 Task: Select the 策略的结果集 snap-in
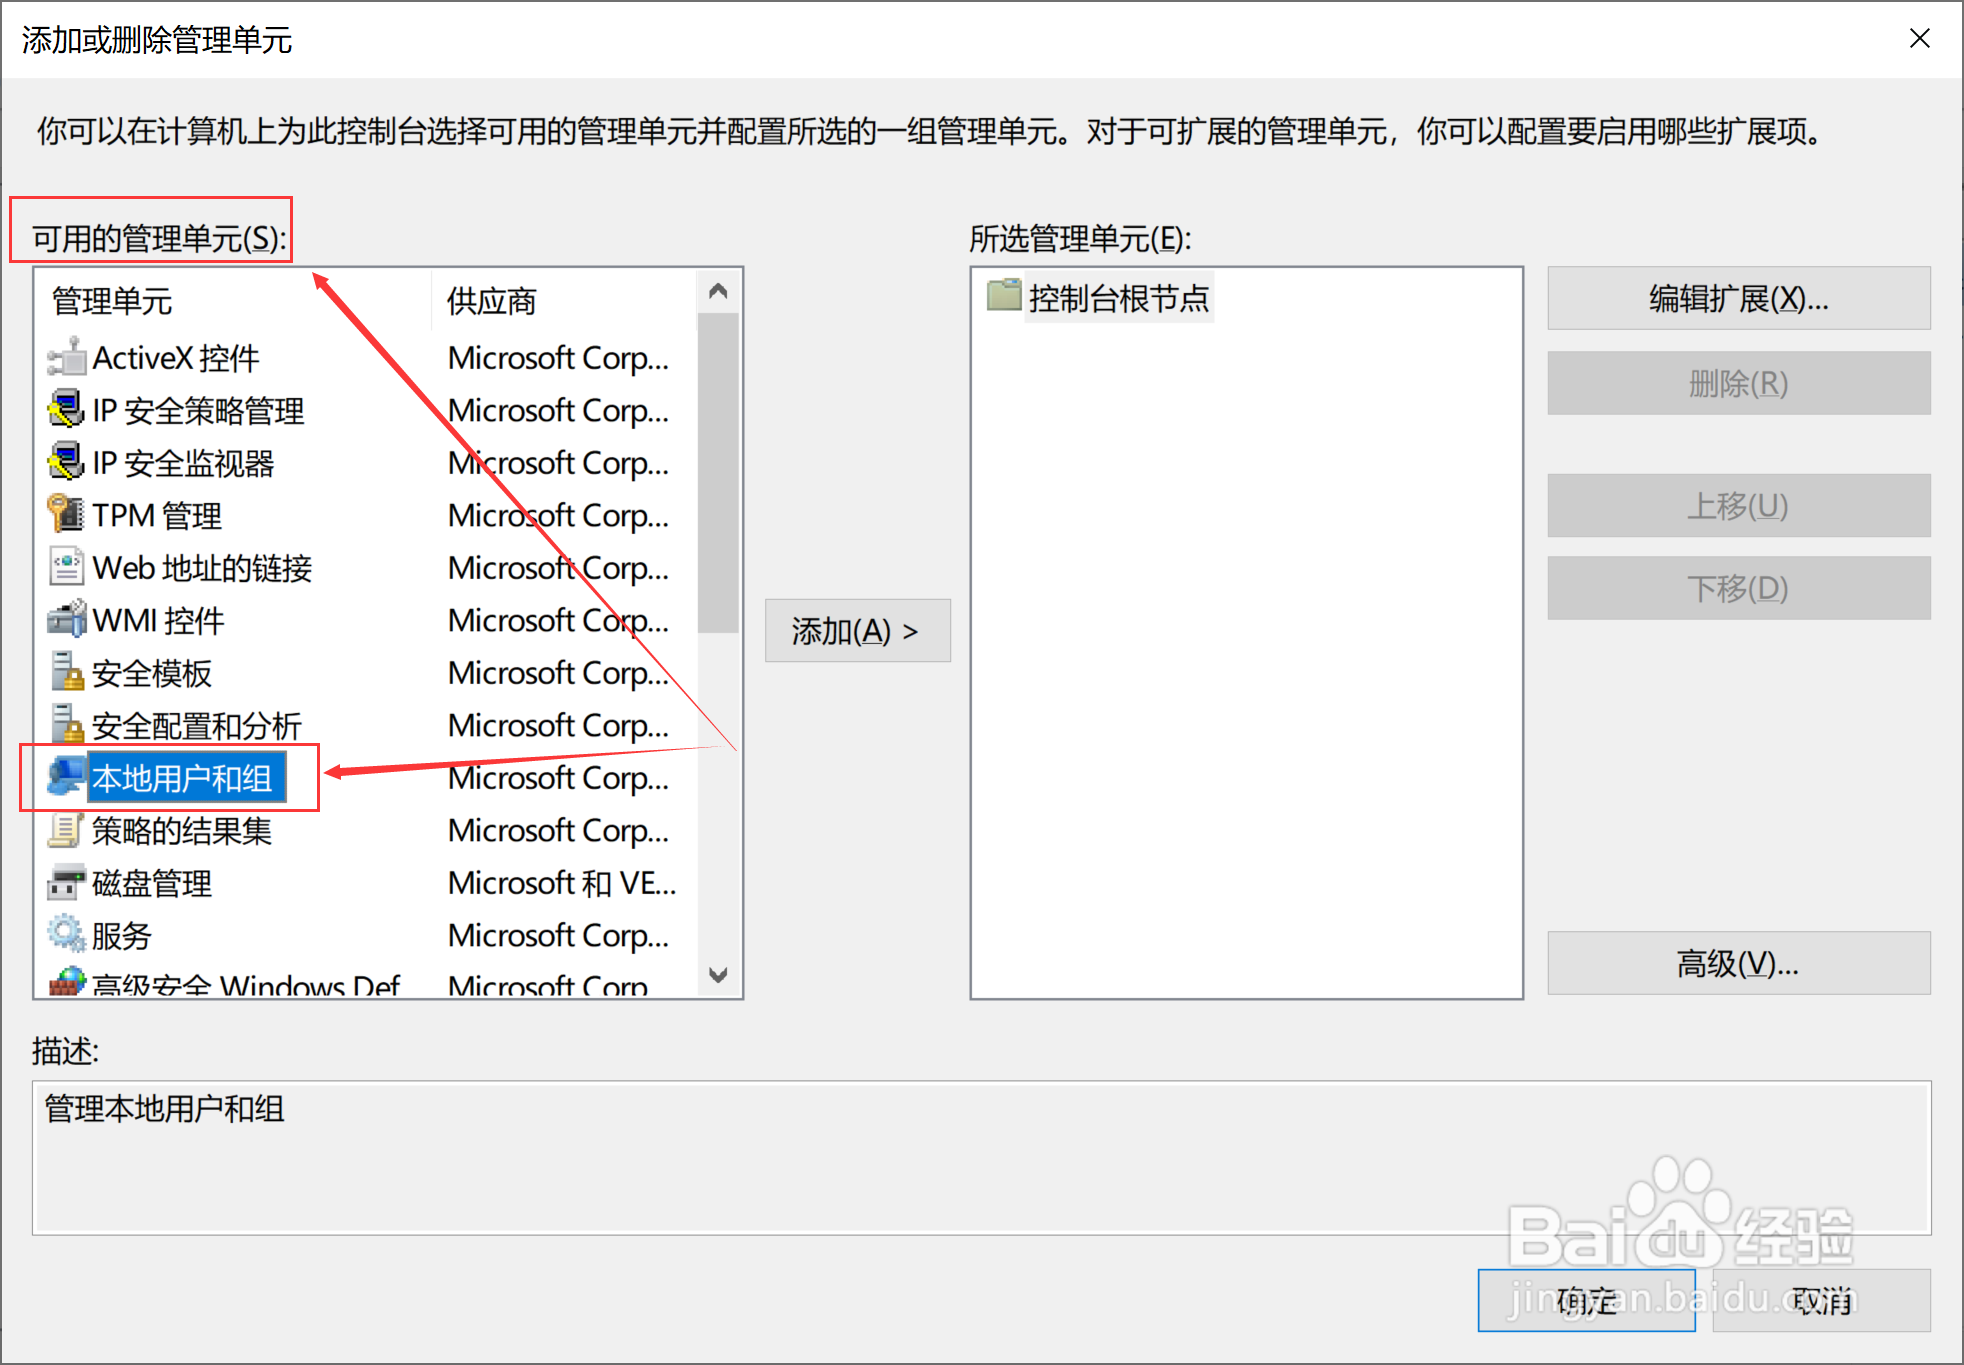tap(181, 831)
